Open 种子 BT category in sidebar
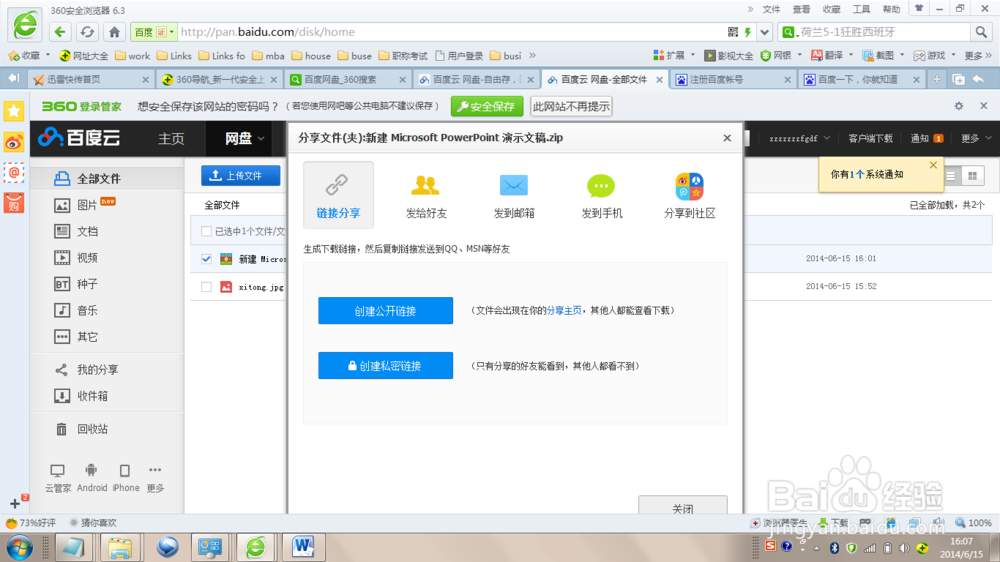Image resolution: width=1000 pixels, height=562 pixels. click(87, 284)
